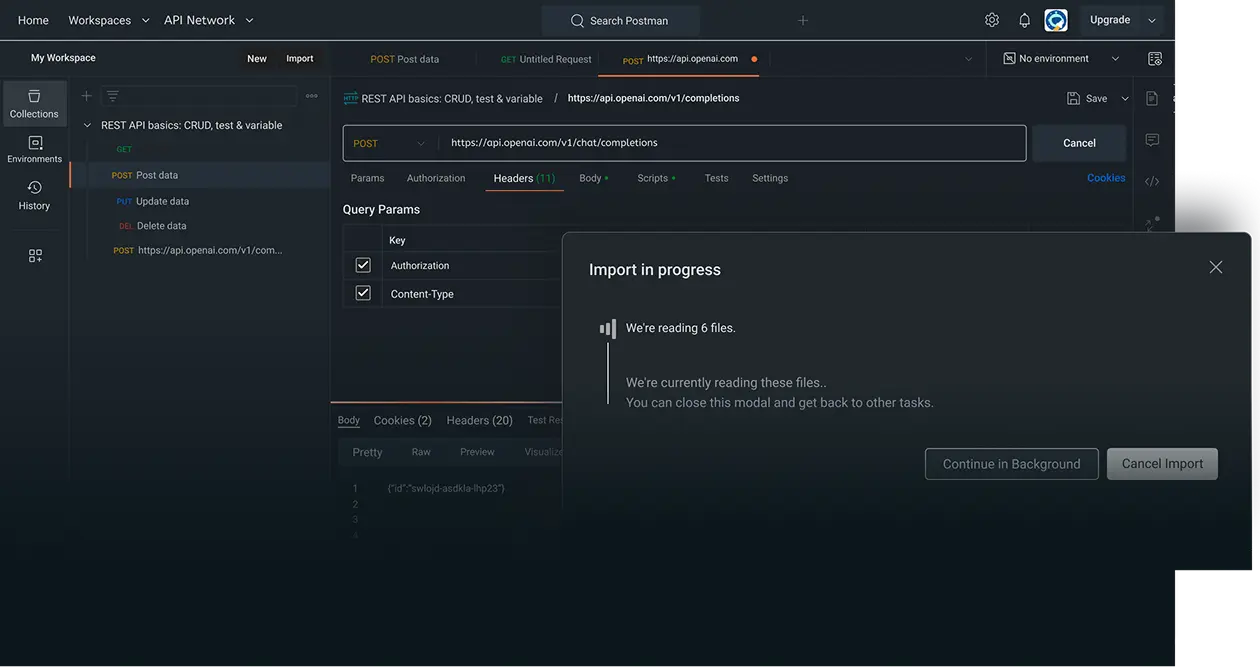This screenshot has height=667, width=1260.
Task: Expand the chevron beside the Upgrade button
Action: [1152, 20]
